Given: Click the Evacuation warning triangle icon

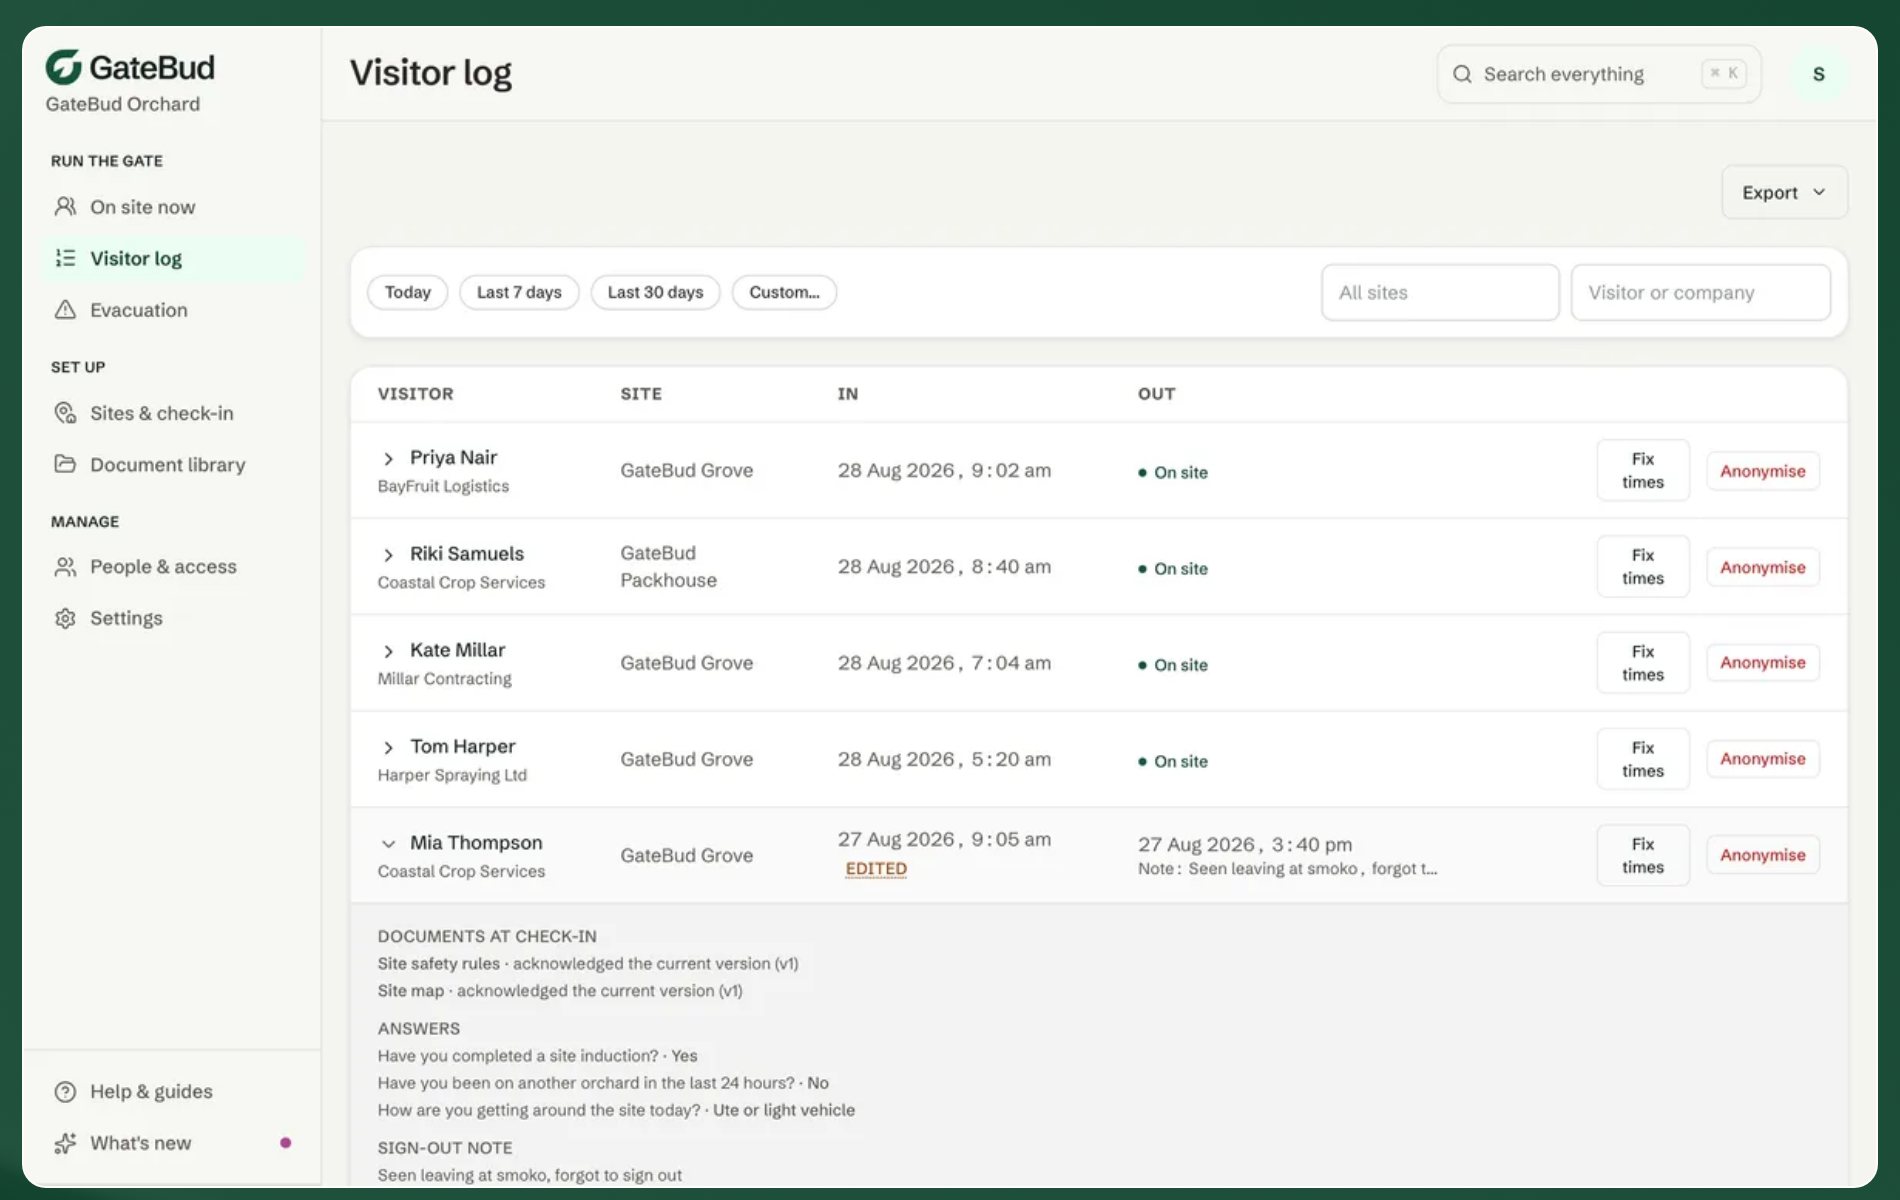Looking at the screenshot, I should pos(65,310).
